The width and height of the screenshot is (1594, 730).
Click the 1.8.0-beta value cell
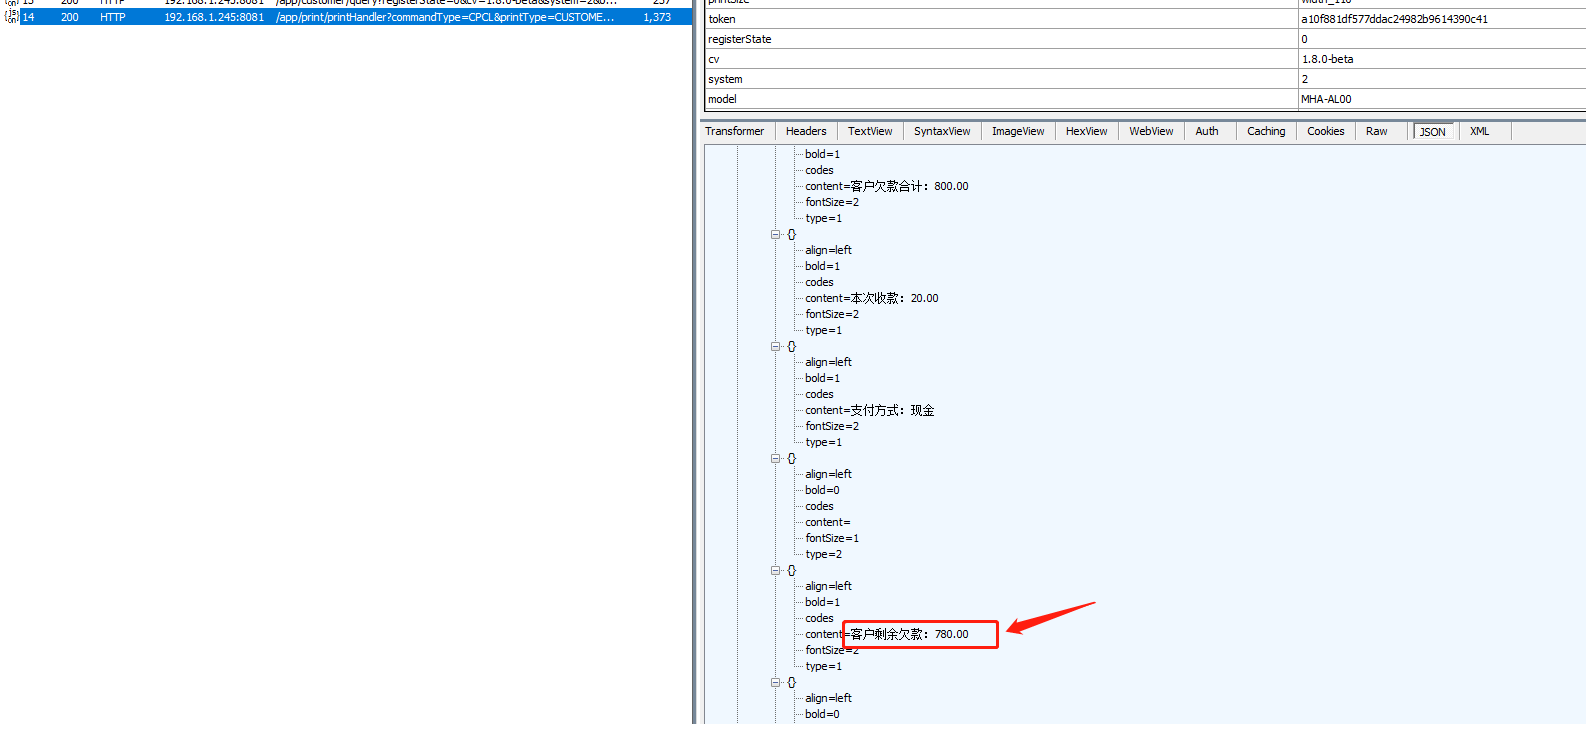(x=1441, y=59)
